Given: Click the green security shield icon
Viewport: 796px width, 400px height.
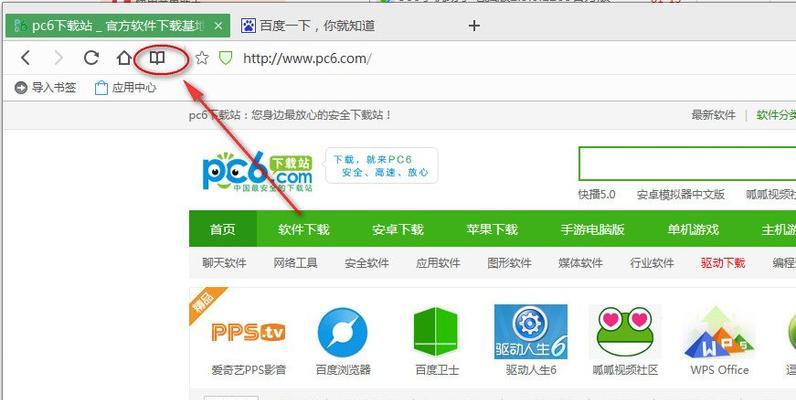Looking at the screenshot, I should click(225, 58).
